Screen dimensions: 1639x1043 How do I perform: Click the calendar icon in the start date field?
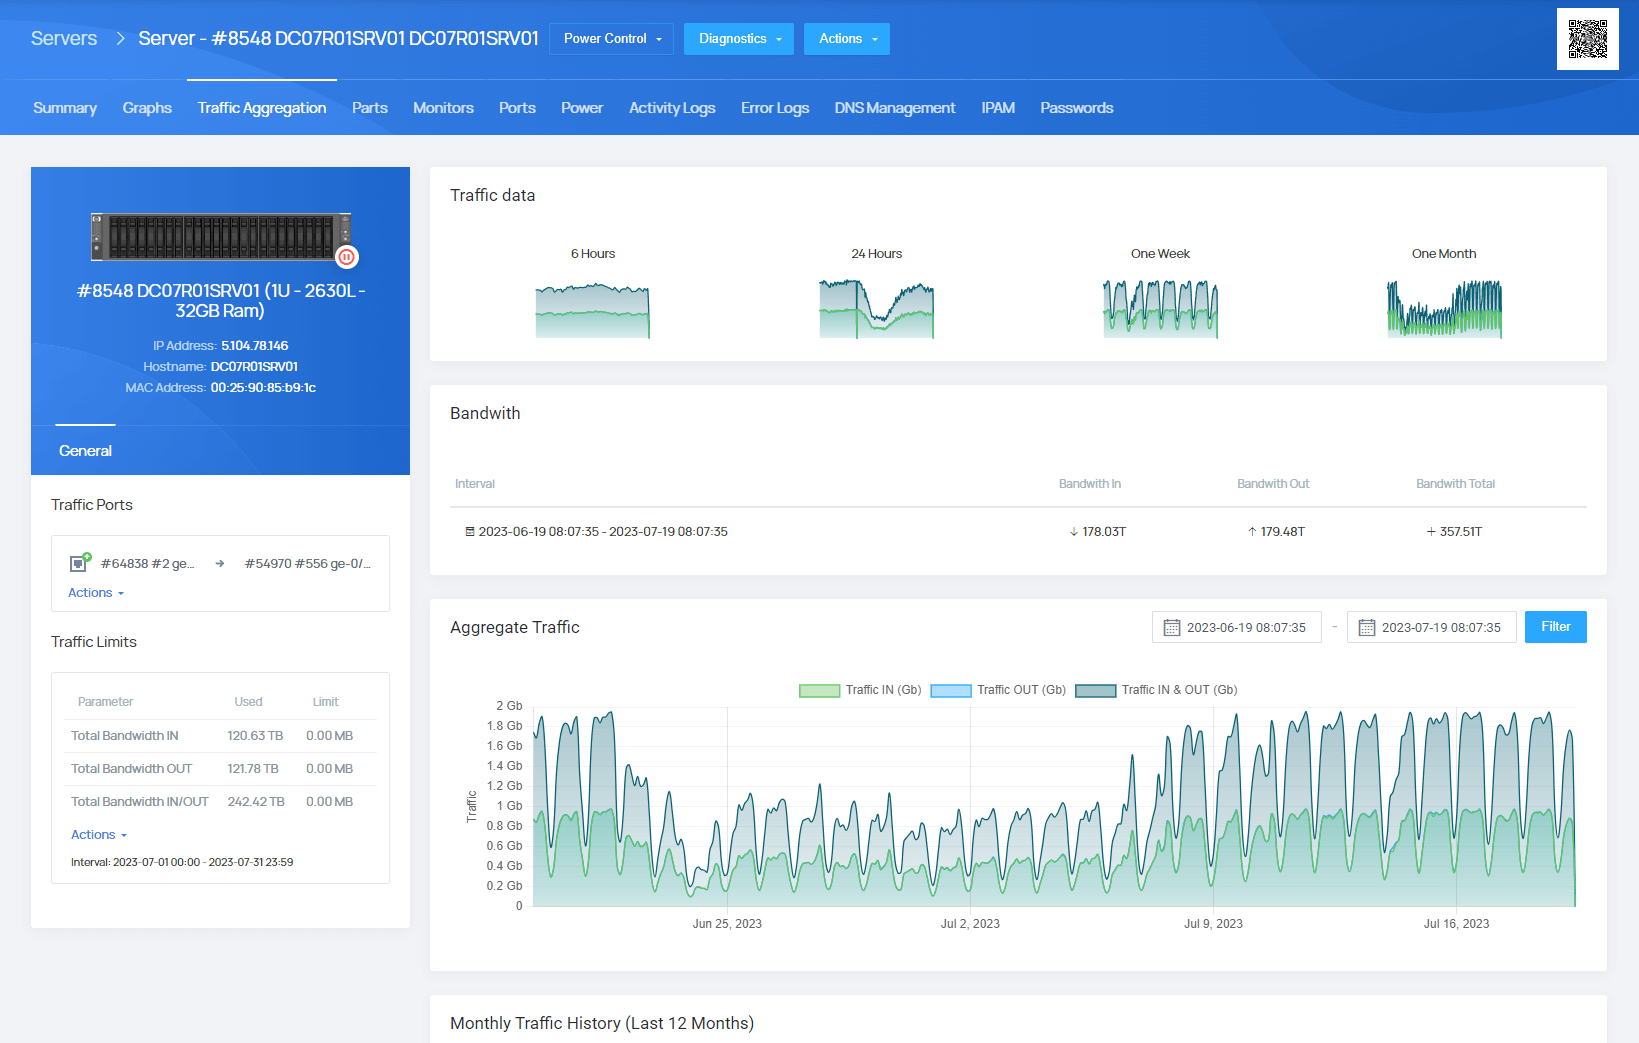[1171, 628]
